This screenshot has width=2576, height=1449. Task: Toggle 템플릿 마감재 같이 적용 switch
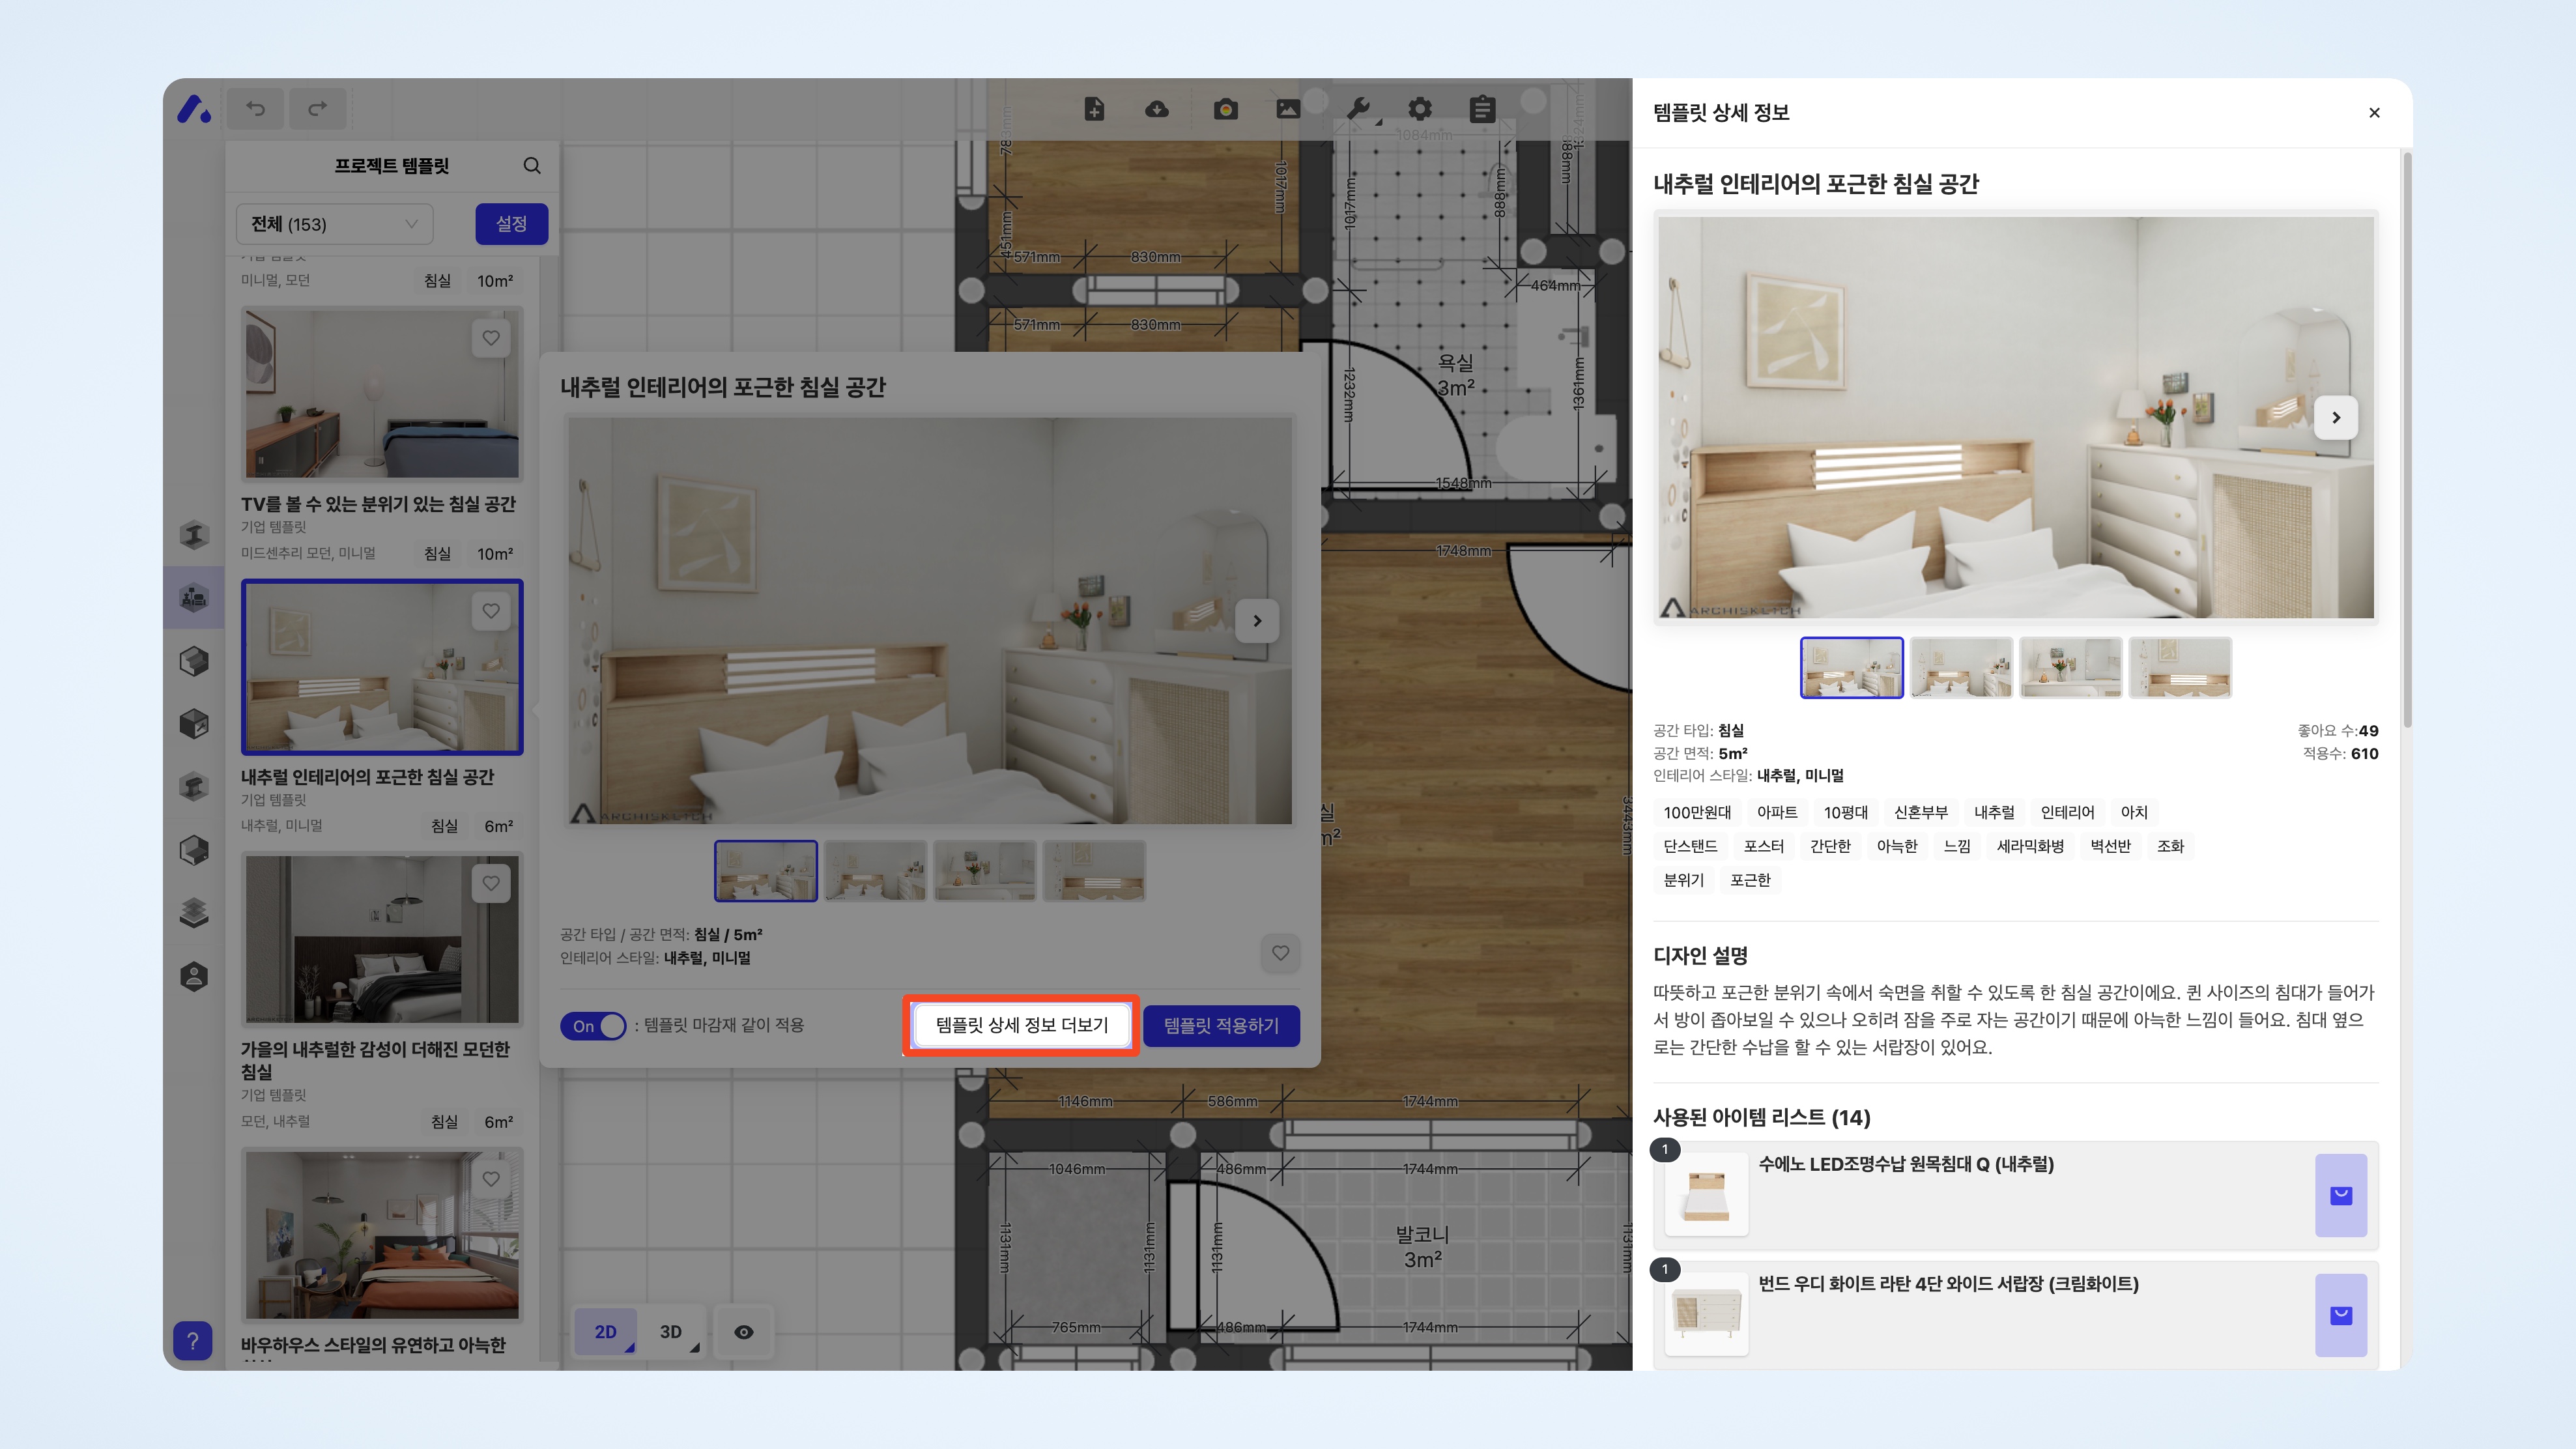[593, 1026]
